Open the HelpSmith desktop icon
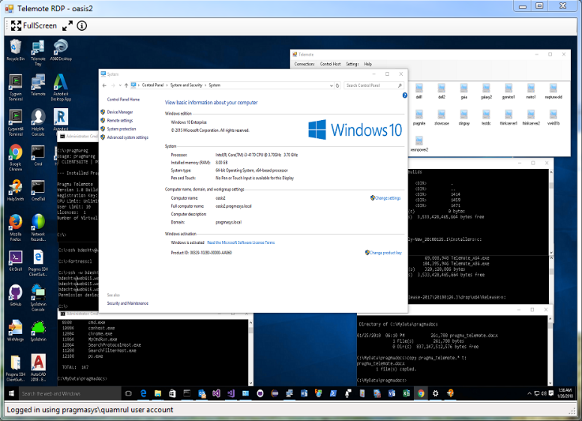The width and height of the screenshot is (582, 421). pos(16,190)
